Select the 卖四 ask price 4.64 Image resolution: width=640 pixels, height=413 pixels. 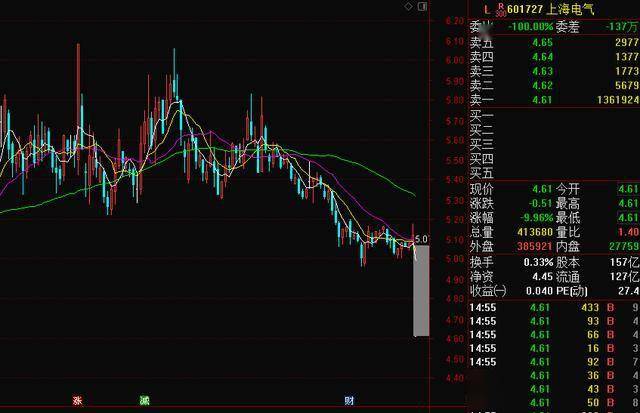[x=542, y=57]
